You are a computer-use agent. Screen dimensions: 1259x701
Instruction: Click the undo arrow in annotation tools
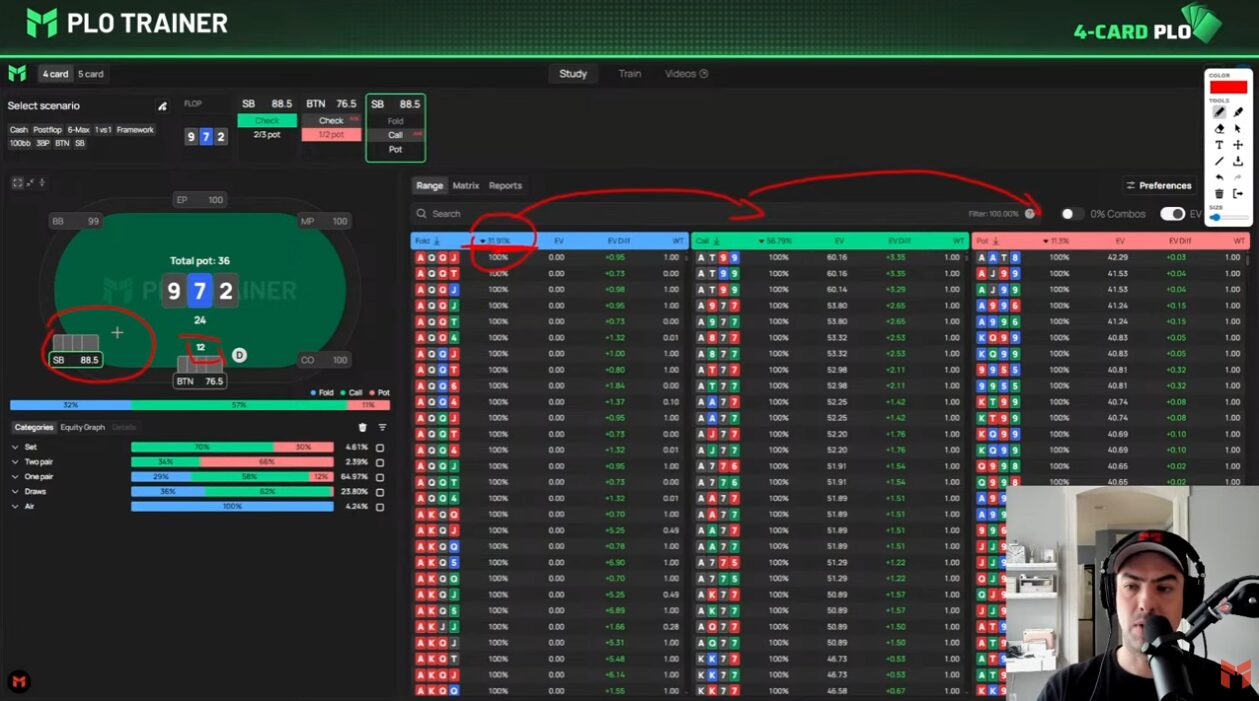(1219, 177)
